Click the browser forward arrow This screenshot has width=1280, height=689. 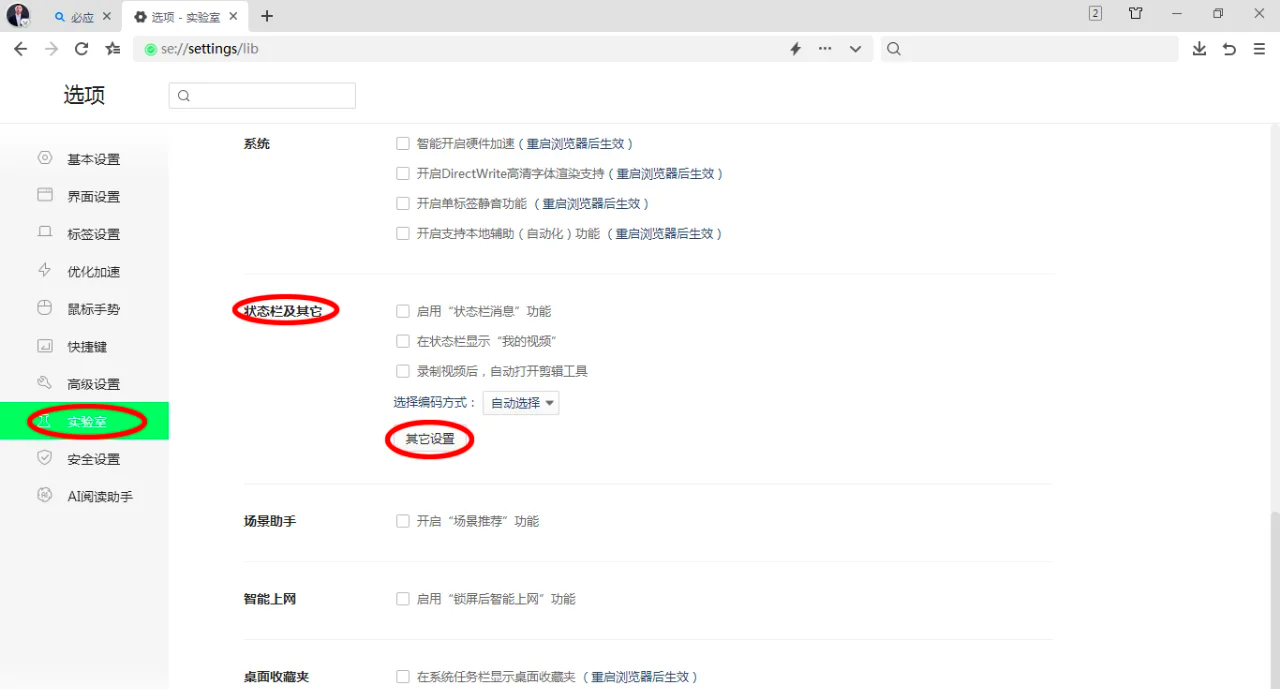[x=51, y=49]
